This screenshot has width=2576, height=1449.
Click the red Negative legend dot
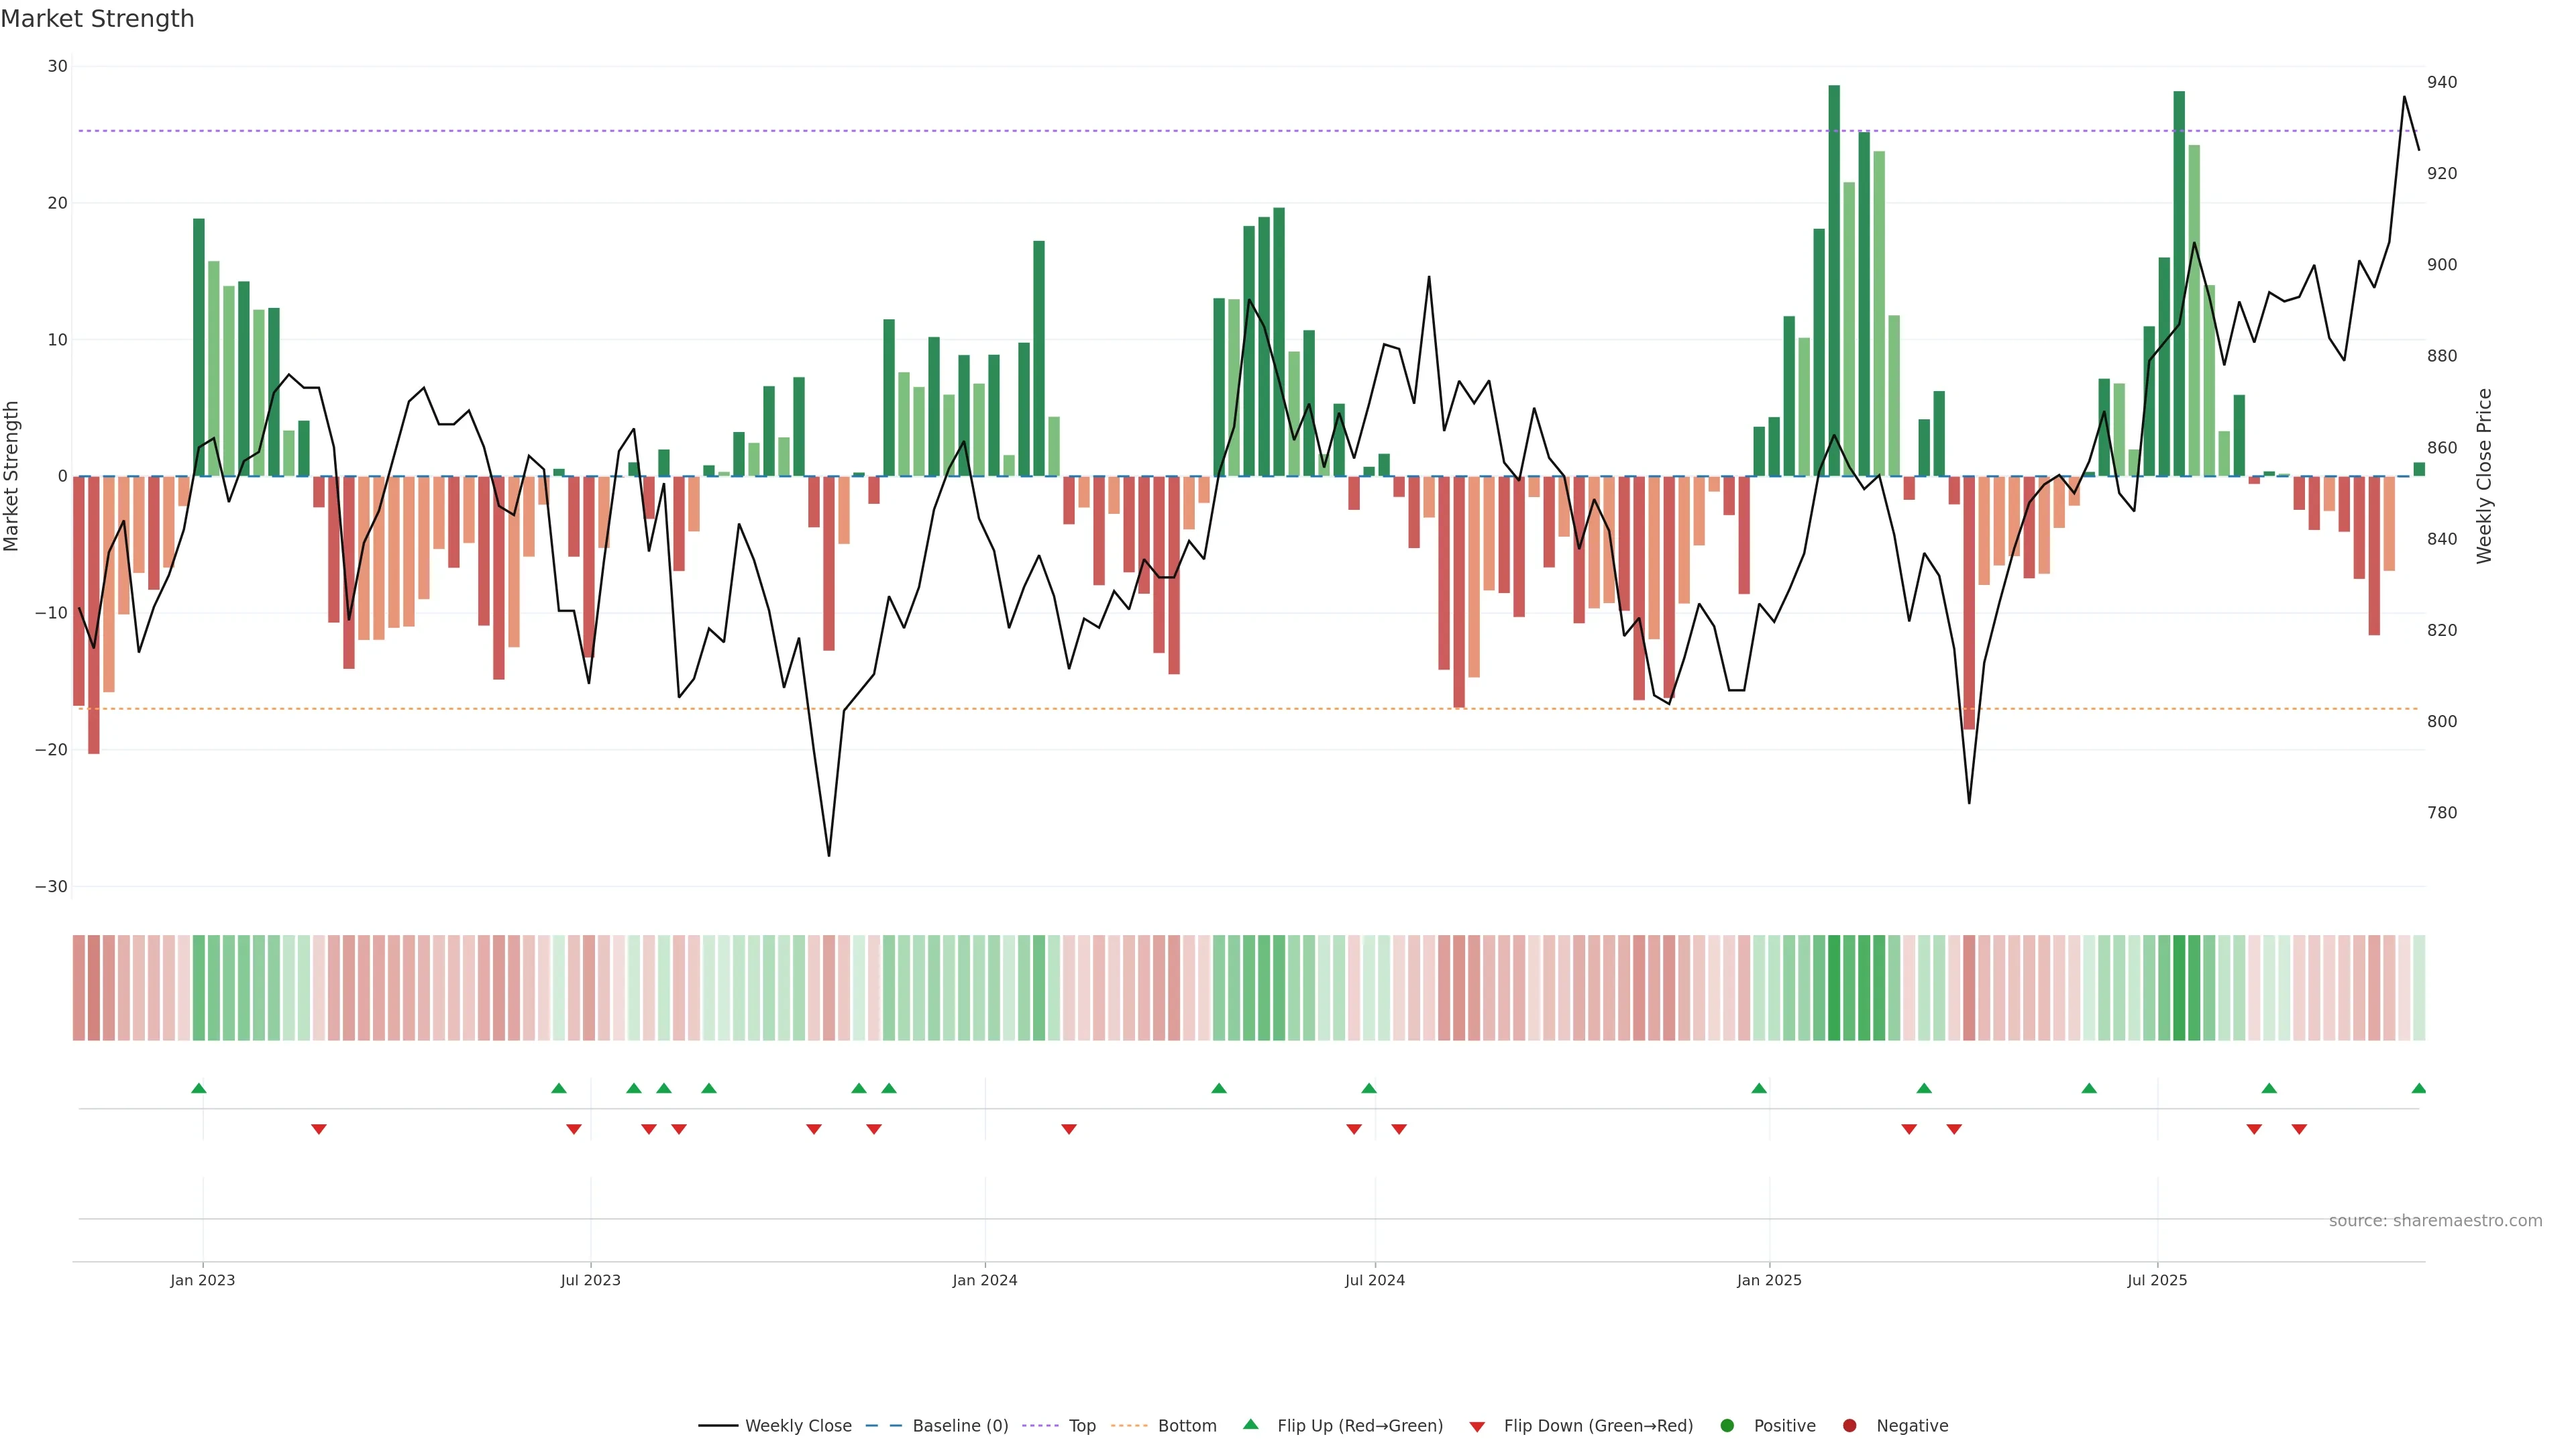pyautogui.click(x=1849, y=1425)
